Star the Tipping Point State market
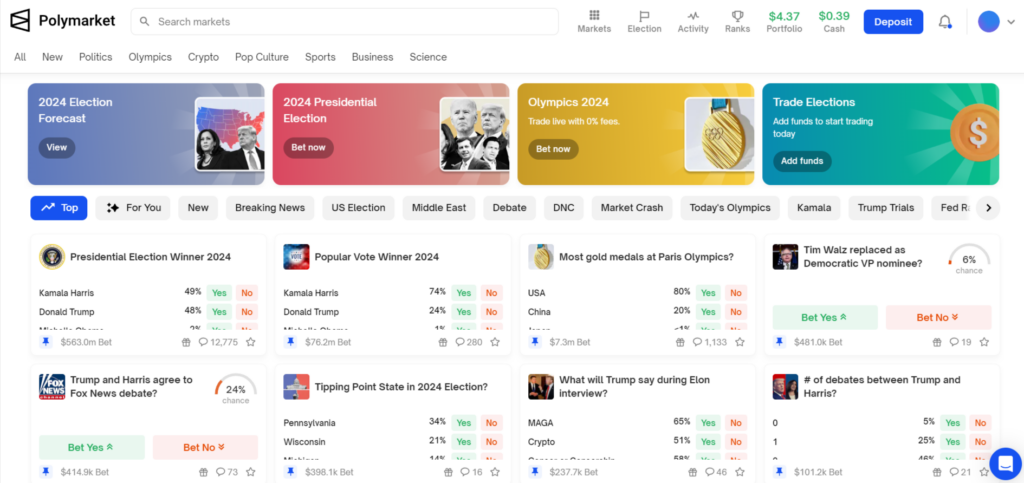 (495, 472)
